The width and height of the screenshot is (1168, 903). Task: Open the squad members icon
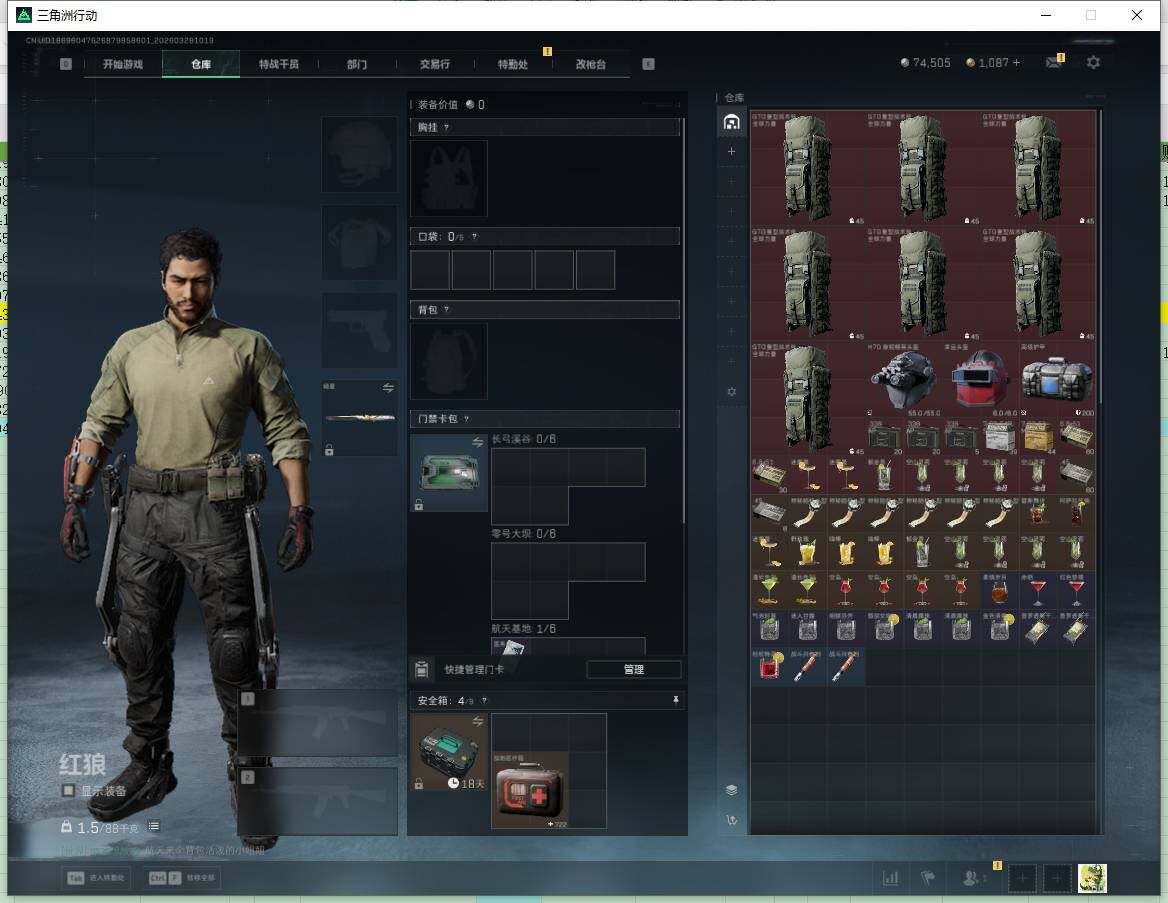(x=971, y=878)
